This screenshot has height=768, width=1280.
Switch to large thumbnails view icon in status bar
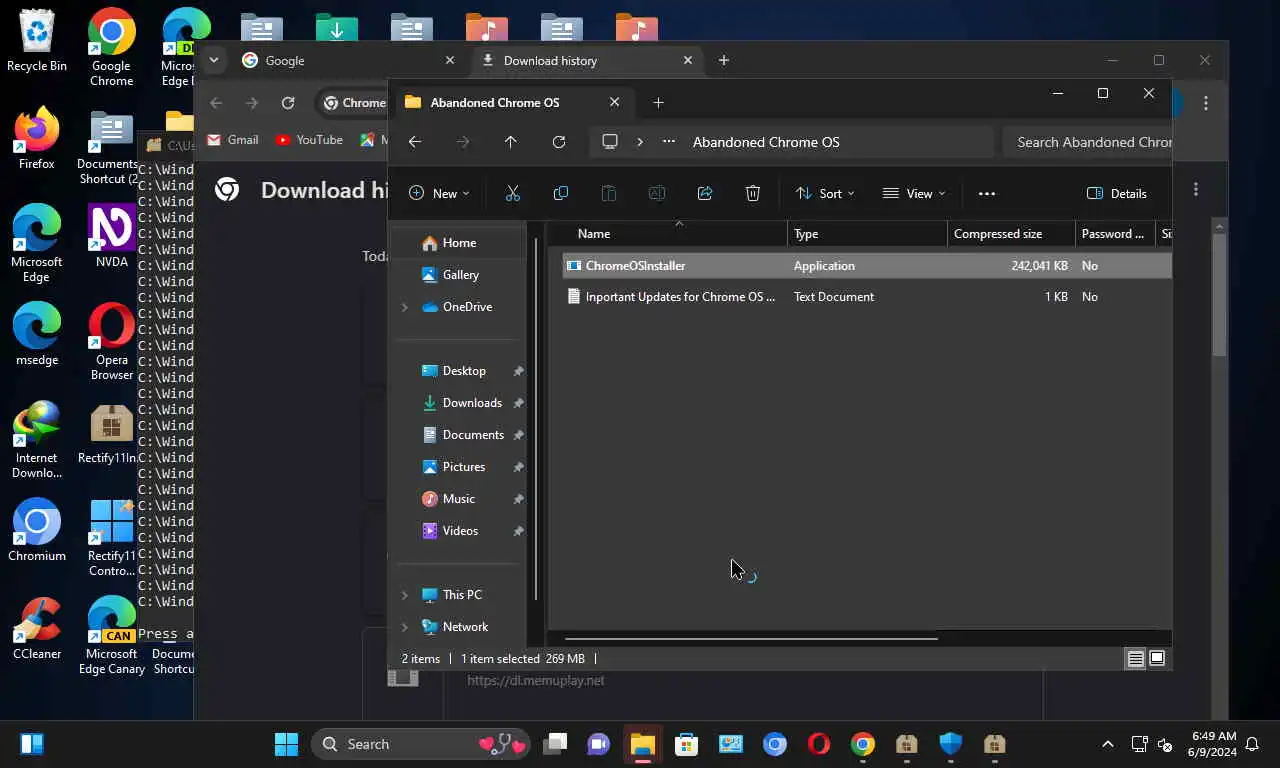[x=1157, y=659]
